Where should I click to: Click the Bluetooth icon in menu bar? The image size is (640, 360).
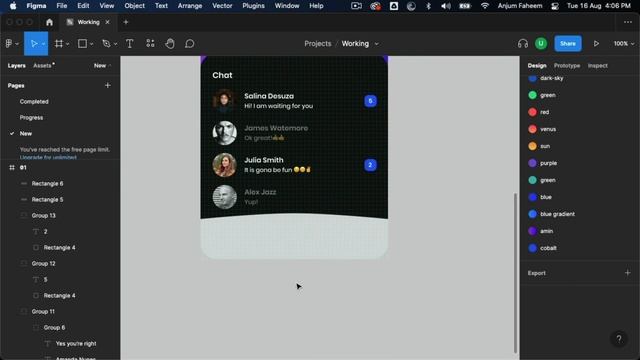428,6
